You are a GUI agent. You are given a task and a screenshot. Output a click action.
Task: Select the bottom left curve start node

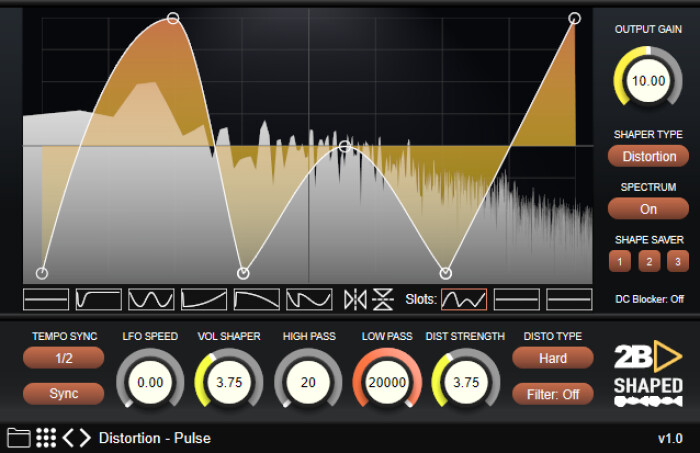(42, 273)
